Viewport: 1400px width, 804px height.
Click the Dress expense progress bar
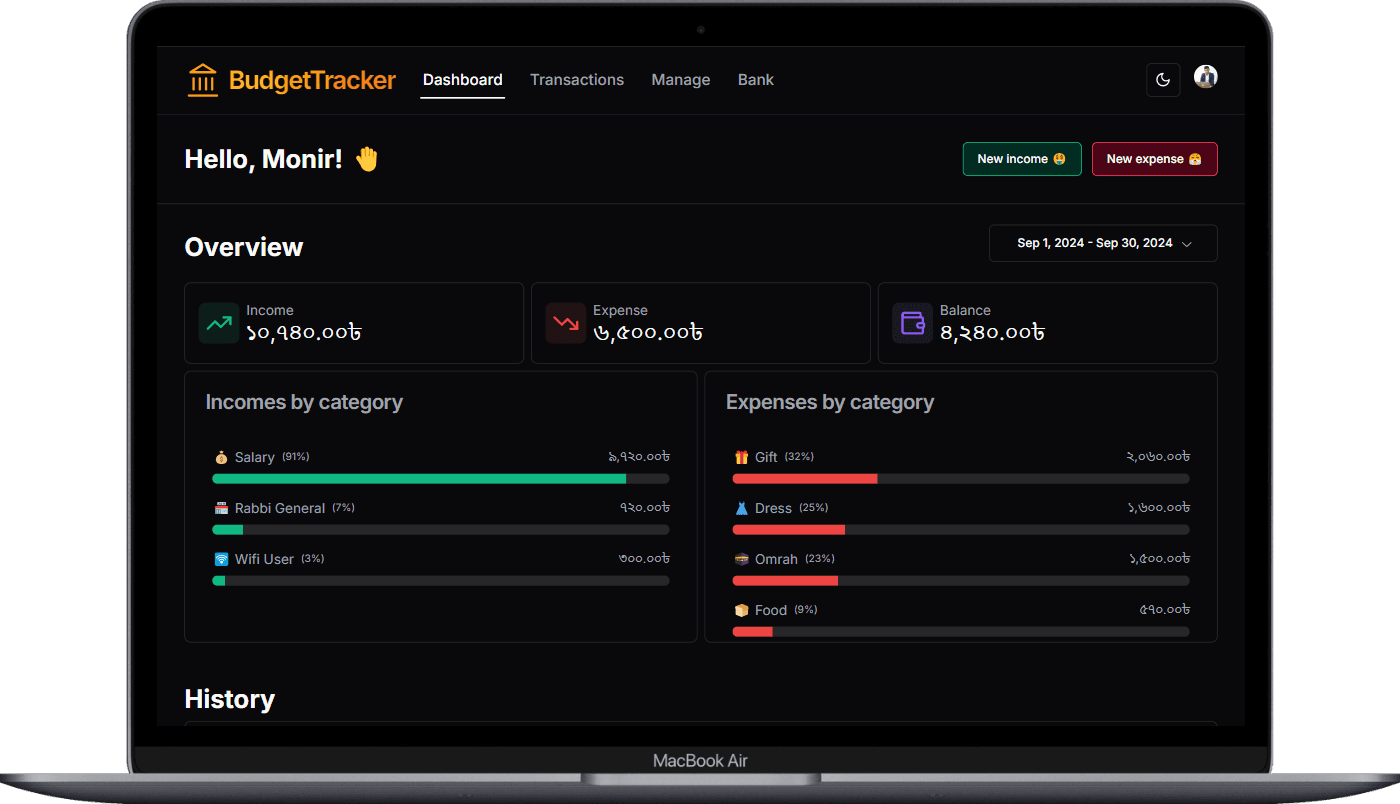tap(961, 530)
